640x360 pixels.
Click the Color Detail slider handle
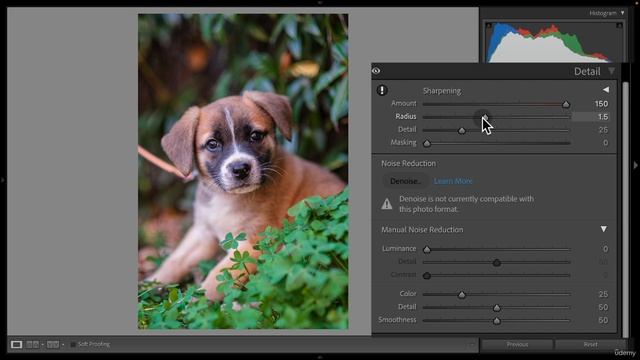(497, 308)
